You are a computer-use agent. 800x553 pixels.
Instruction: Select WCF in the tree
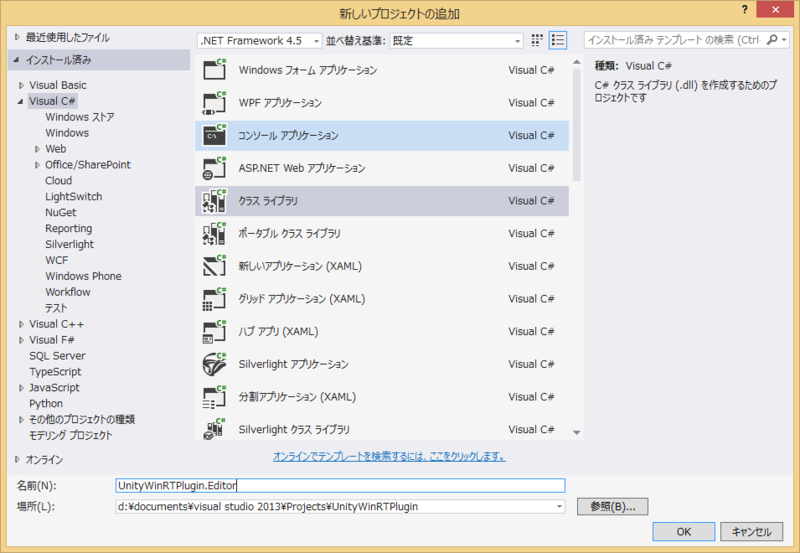pos(57,260)
